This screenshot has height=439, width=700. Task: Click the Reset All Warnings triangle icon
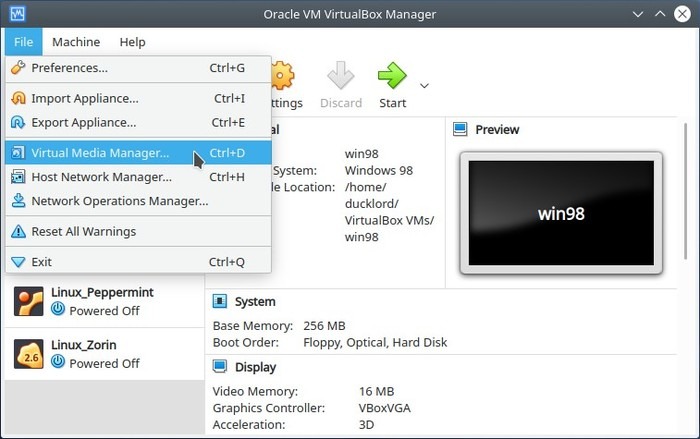[18, 231]
